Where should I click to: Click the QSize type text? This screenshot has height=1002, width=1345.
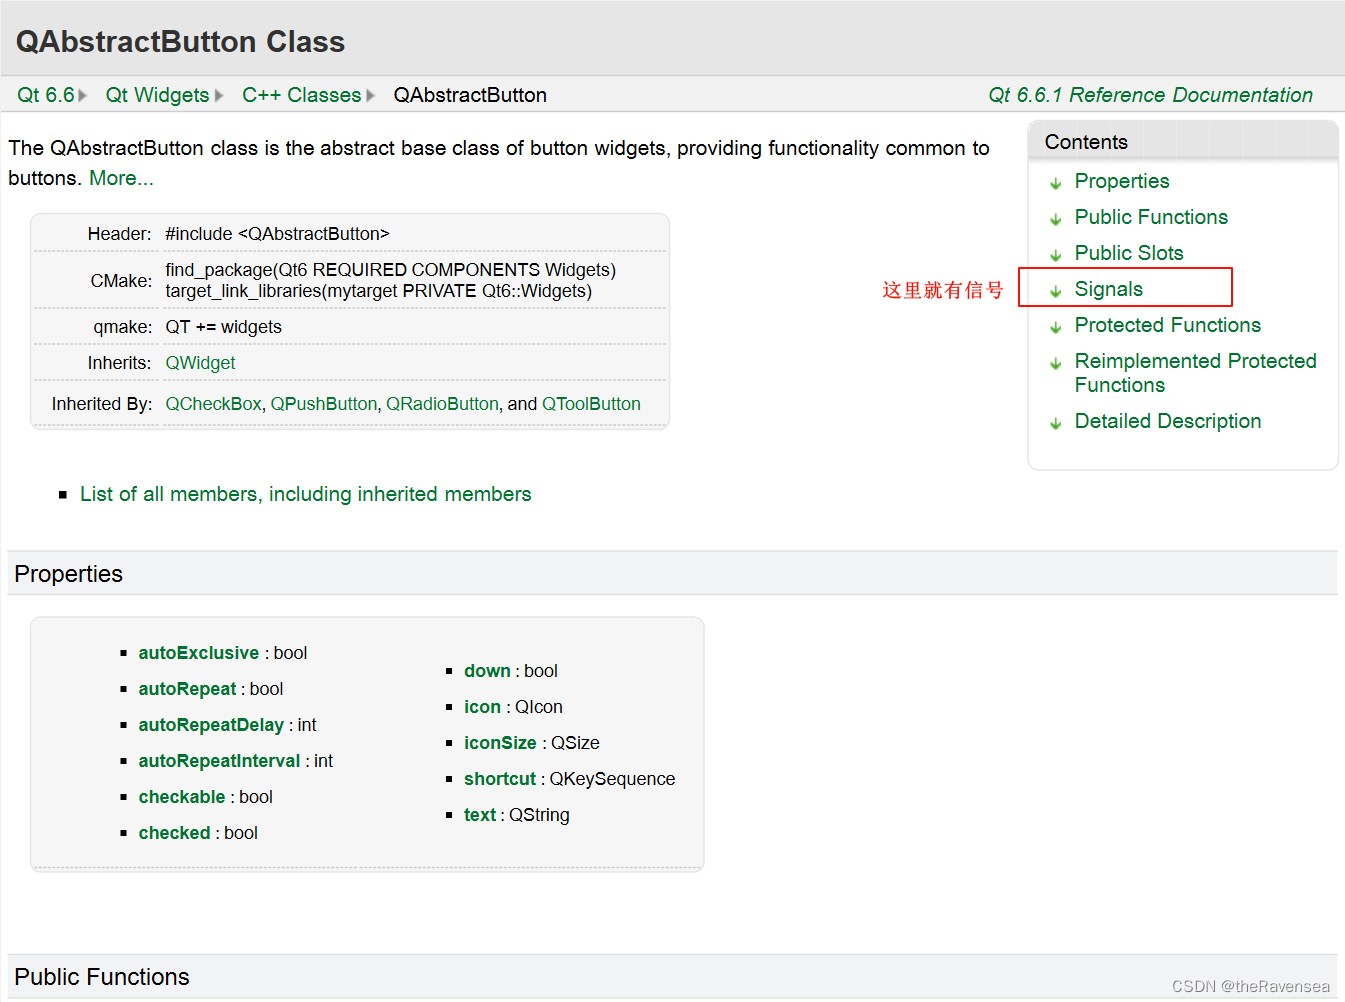pos(575,743)
